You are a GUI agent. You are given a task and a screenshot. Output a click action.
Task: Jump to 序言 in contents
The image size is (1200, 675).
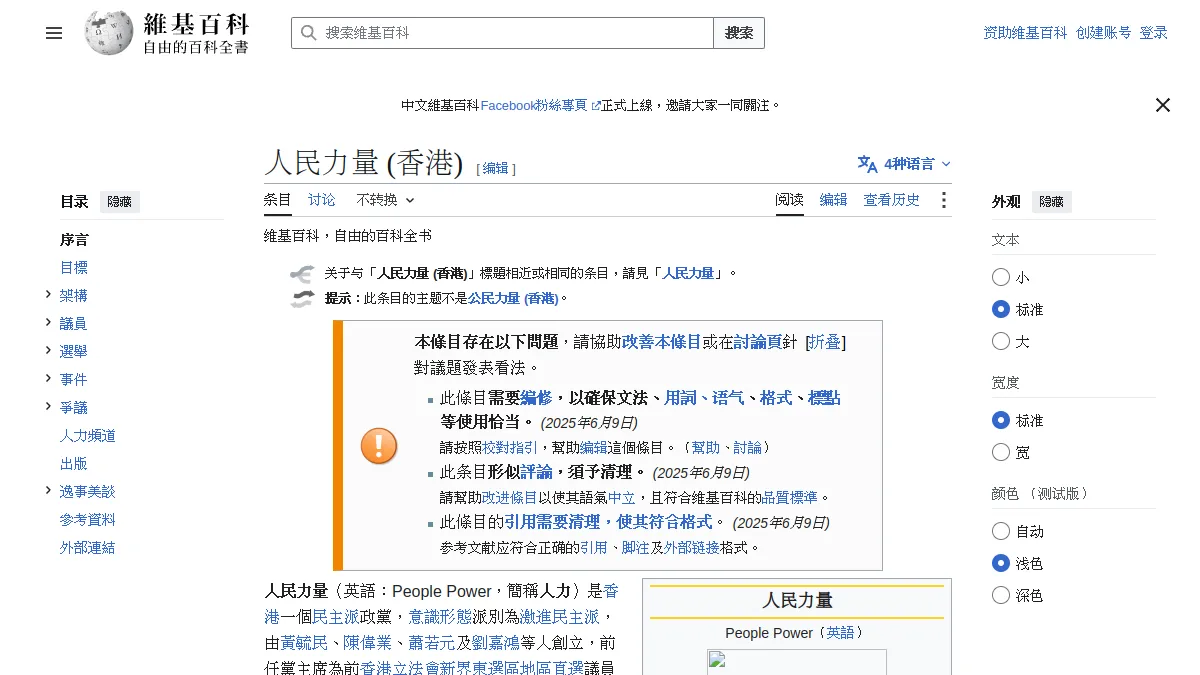pos(74,240)
